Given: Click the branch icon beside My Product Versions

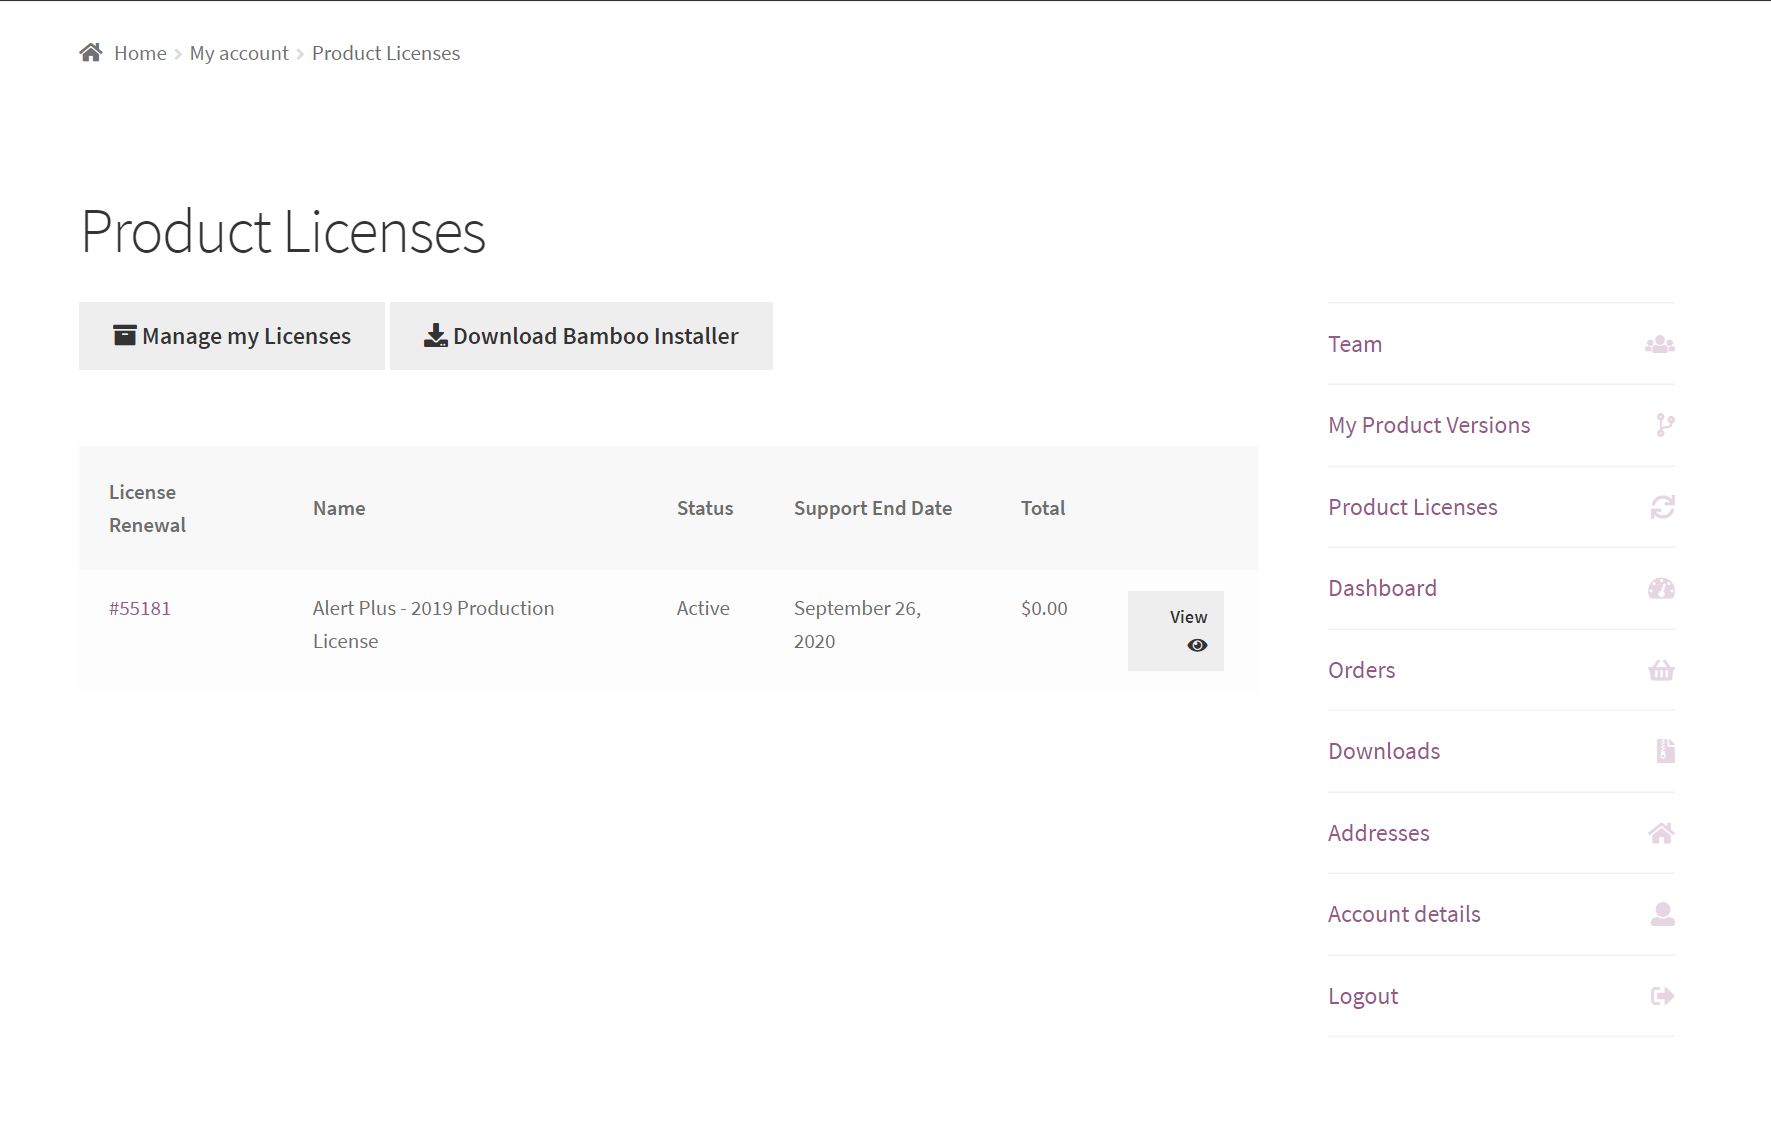Looking at the screenshot, I should click(1665, 425).
